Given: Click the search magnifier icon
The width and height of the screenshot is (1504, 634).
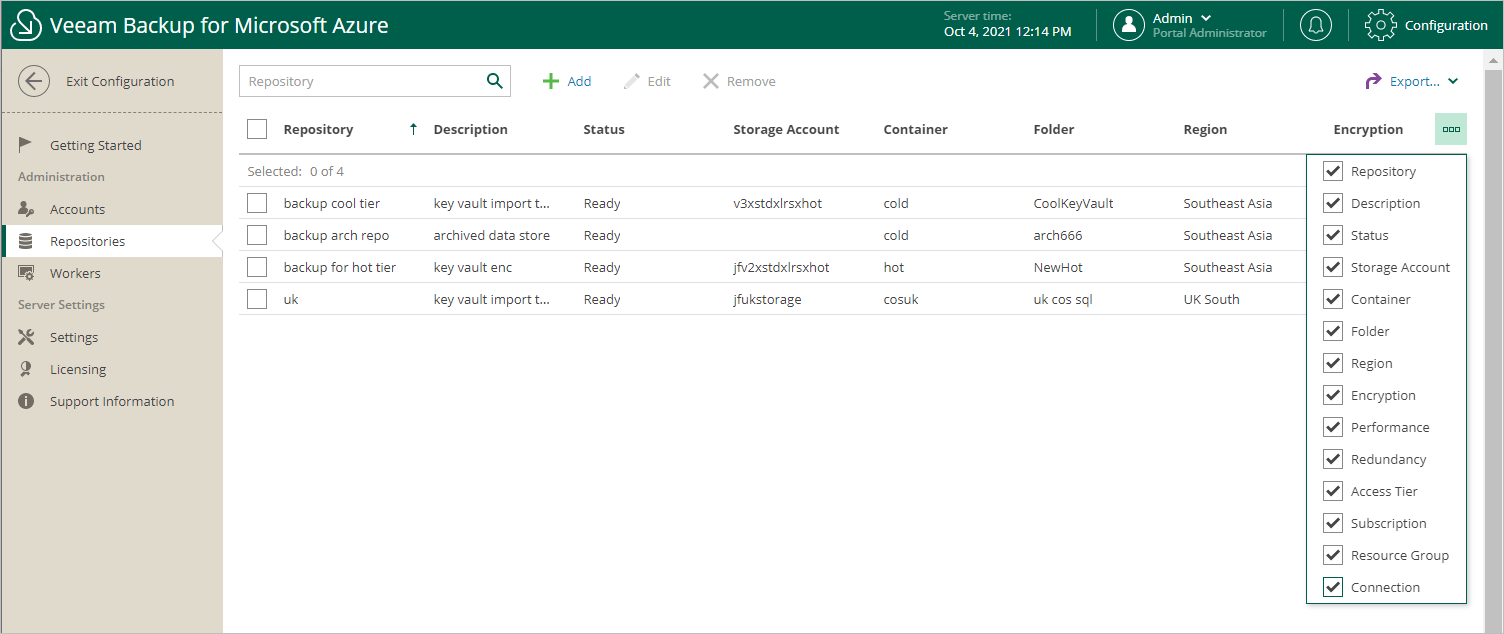Looking at the screenshot, I should point(494,81).
